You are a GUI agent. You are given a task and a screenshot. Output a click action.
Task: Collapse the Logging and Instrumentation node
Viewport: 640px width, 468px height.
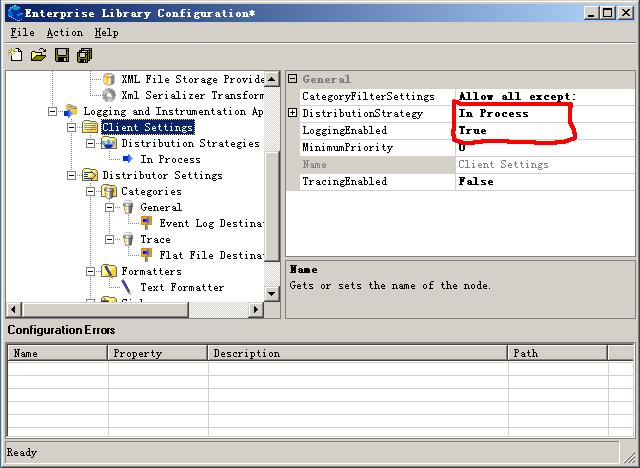pos(53,111)
